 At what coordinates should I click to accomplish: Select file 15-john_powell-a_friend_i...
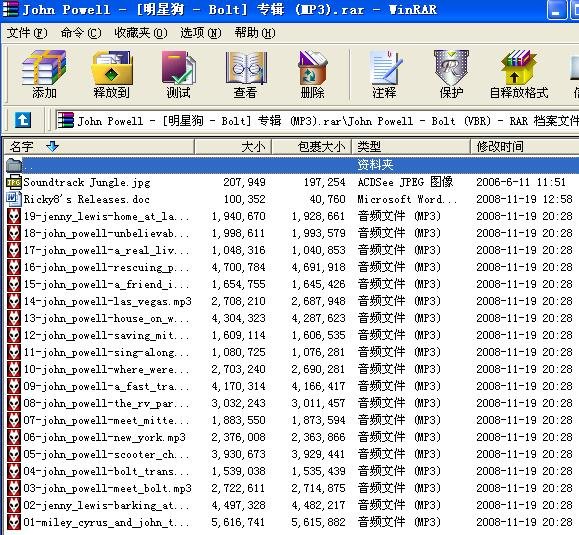(106, 284)
